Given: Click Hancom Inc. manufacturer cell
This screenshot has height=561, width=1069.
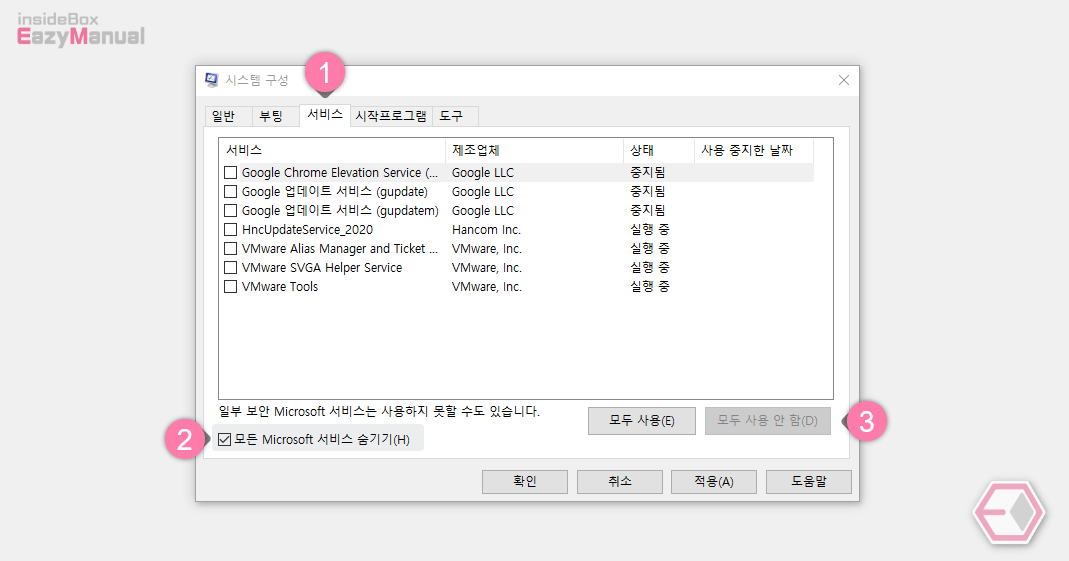Looking at the screenshot, I should coord(486,230).
